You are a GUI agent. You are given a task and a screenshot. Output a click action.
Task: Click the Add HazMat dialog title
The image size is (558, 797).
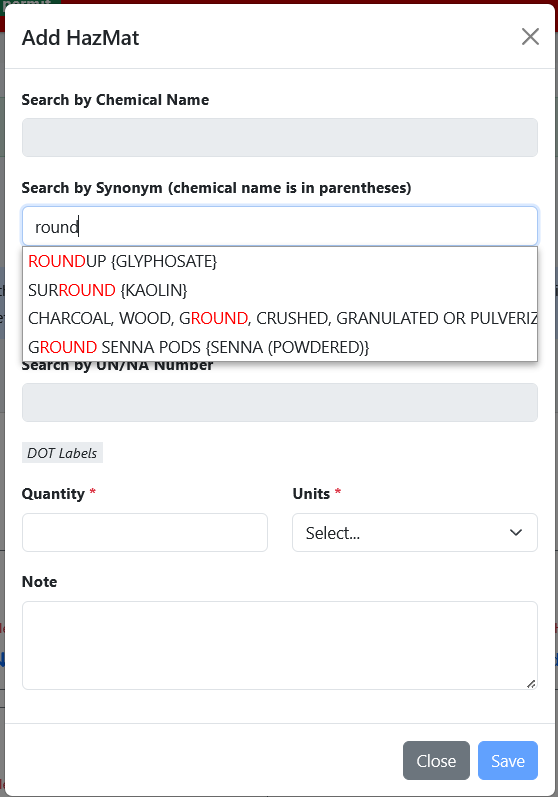click(80, 38)
